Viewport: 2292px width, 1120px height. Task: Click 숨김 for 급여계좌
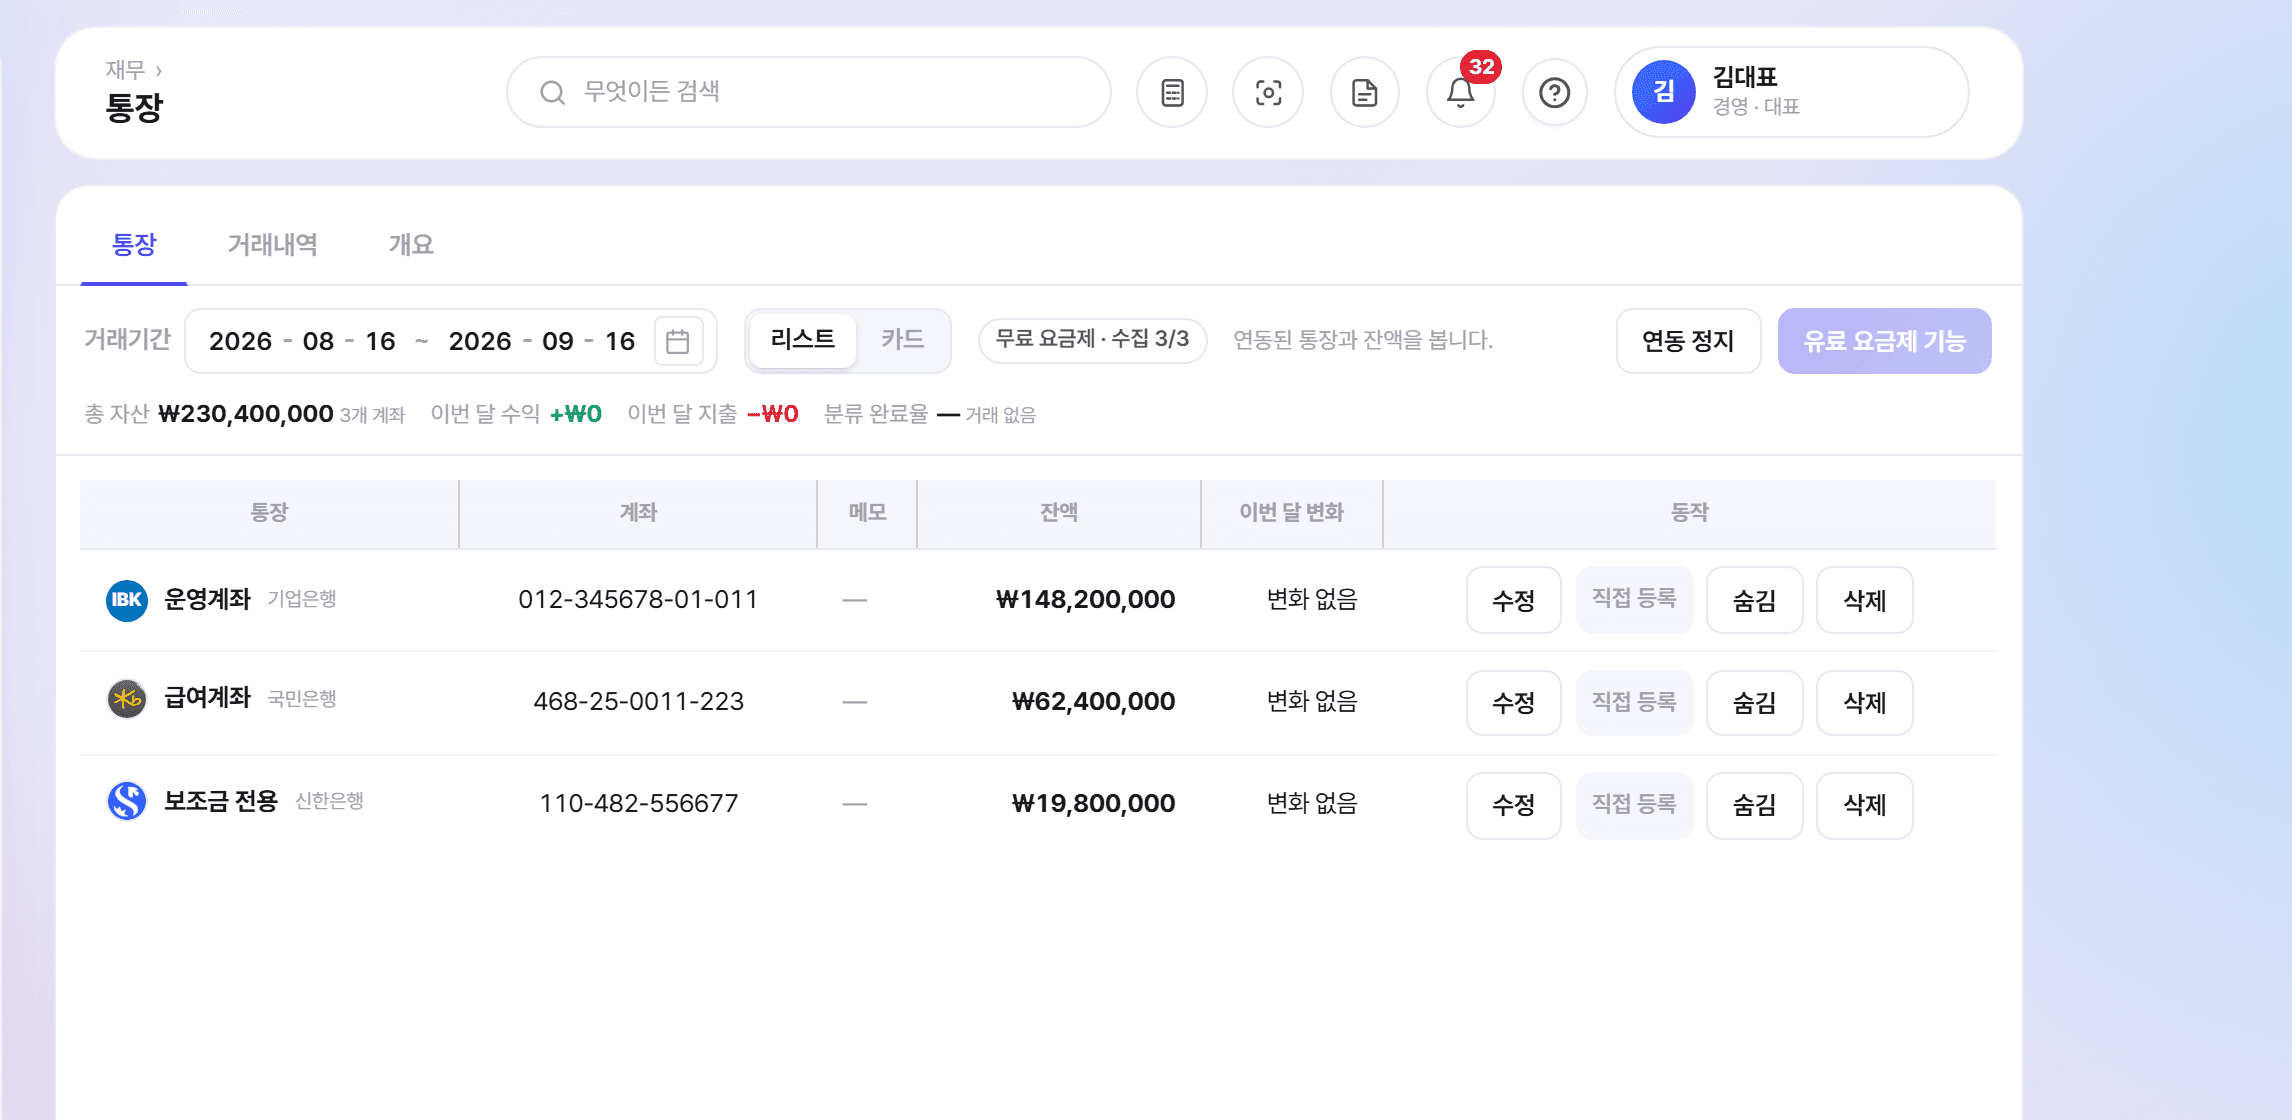pos(1755,702)
